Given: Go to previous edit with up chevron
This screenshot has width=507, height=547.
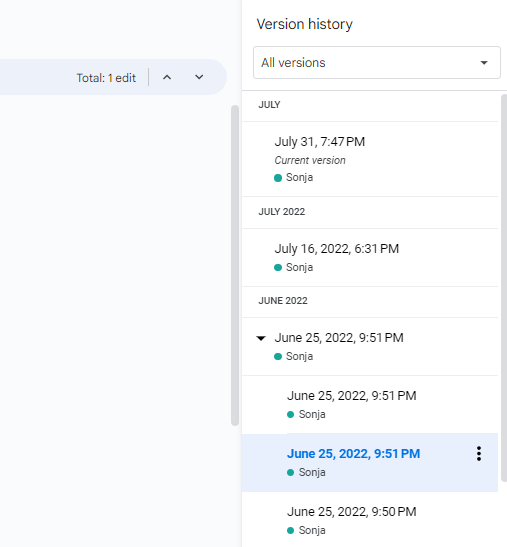Looking at the screenshot, I should (x=167, y=77).
